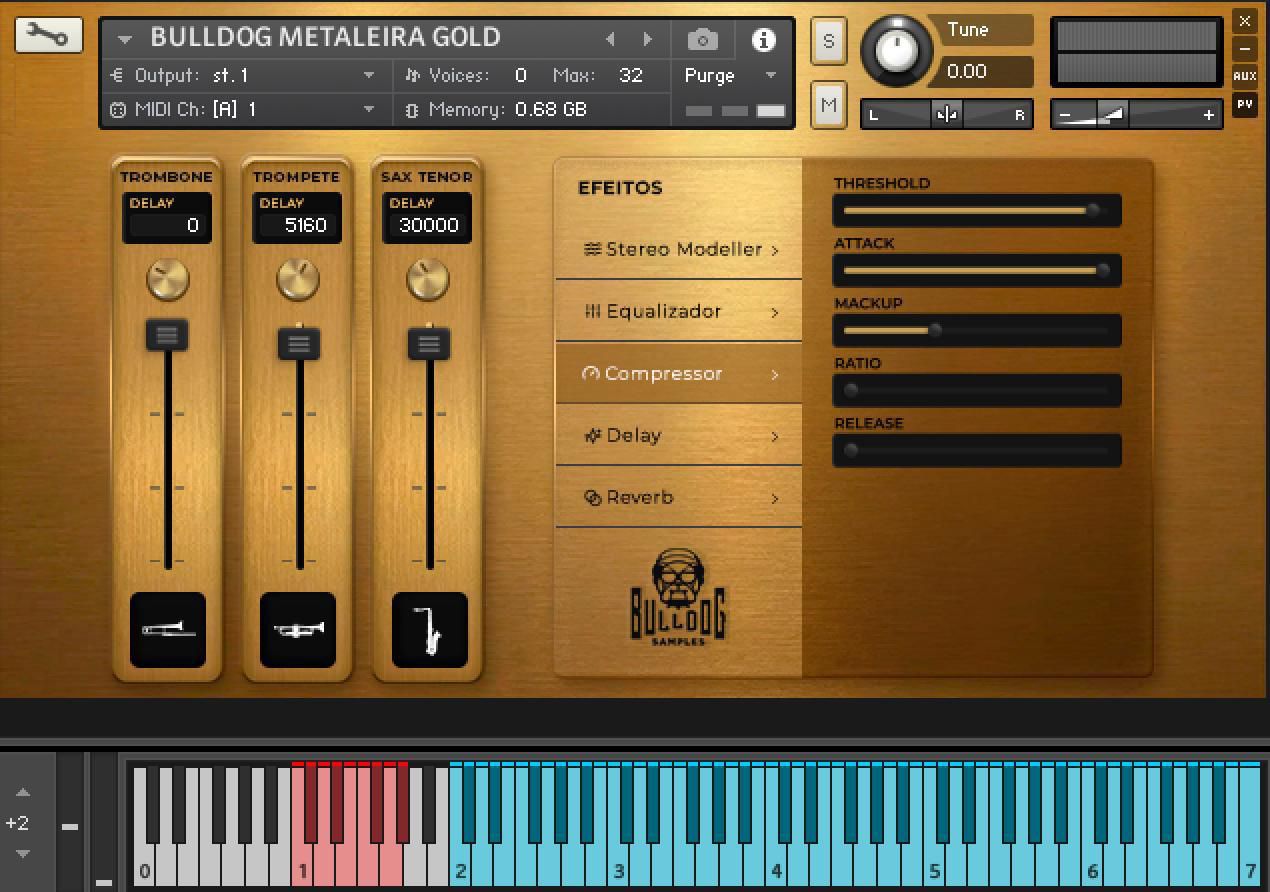Viewport: 1270px width, 892px height.
Task: Click the EFEITOS heading
Action: click(620, 187)
